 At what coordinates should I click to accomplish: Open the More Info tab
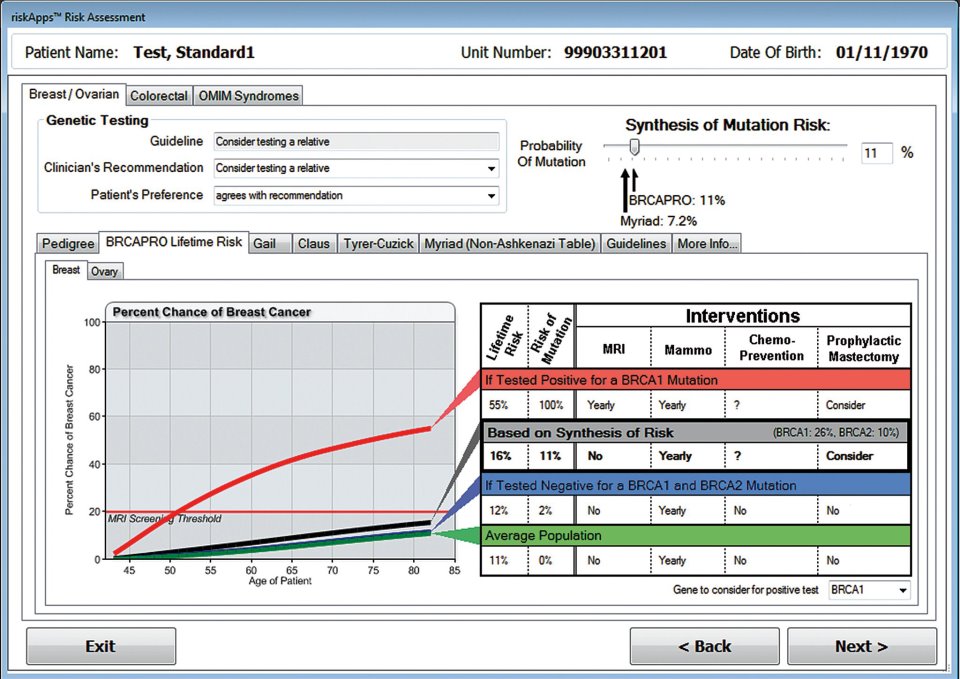(x=707, y=244)
